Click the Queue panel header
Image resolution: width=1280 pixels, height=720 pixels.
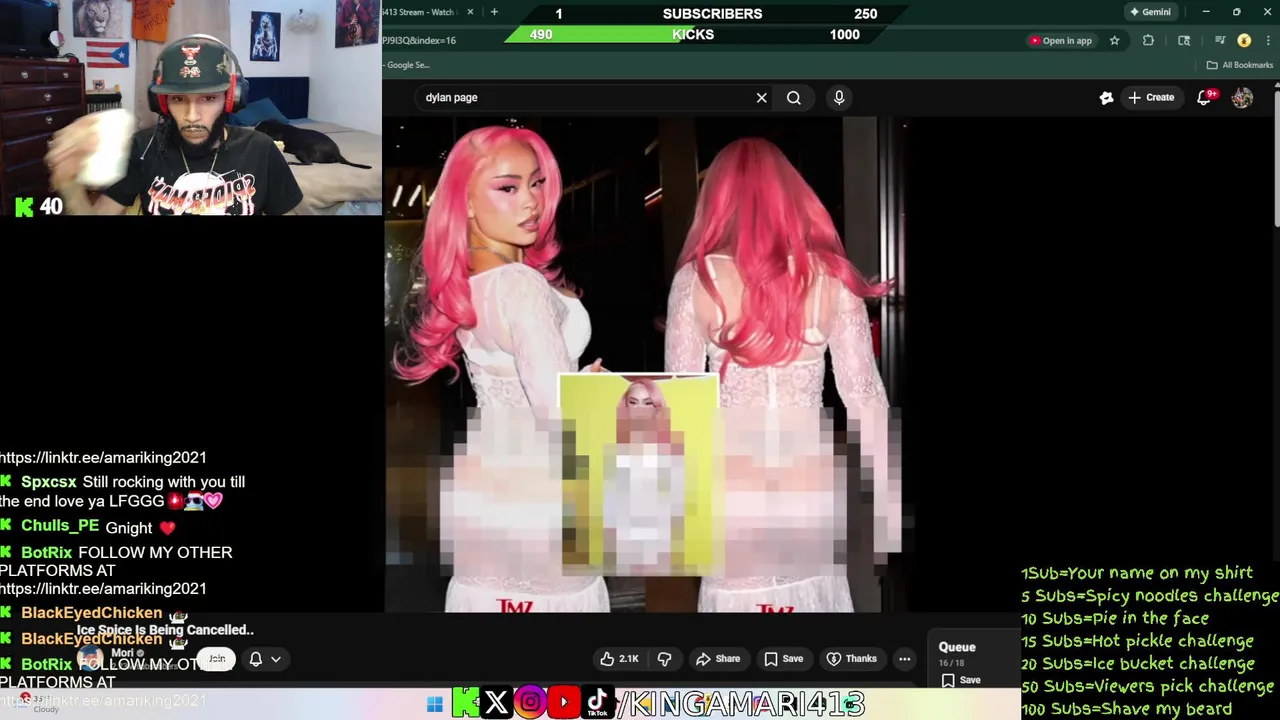pyautogui.click(x=957, y=647)
